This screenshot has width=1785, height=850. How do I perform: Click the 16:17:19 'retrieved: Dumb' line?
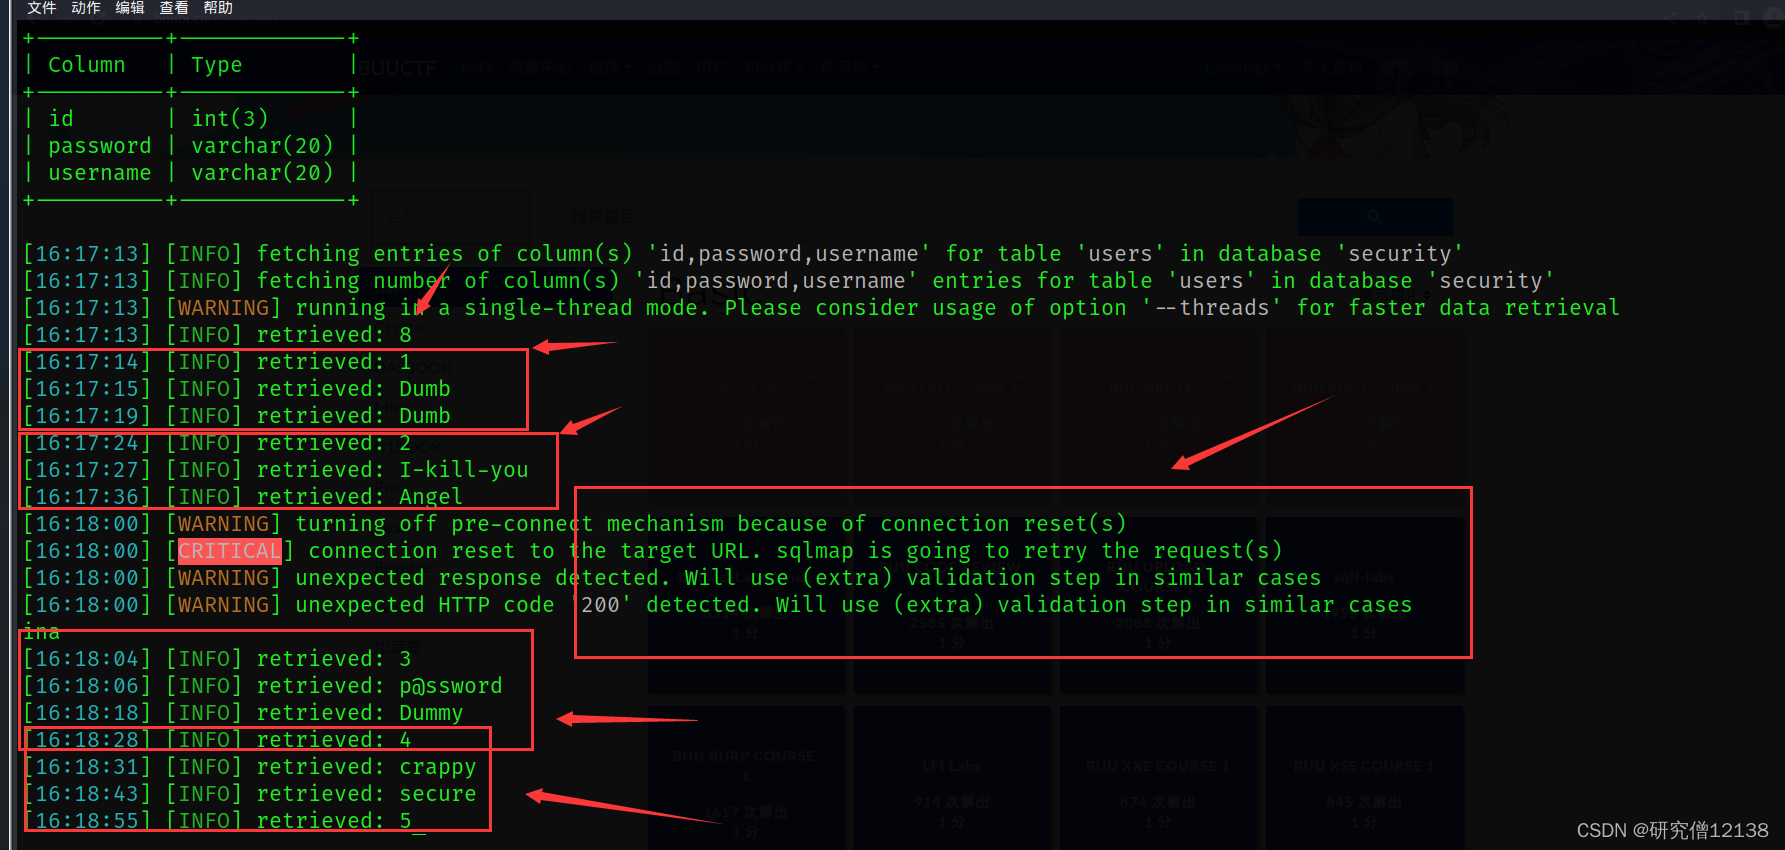[x=237, y=416]
